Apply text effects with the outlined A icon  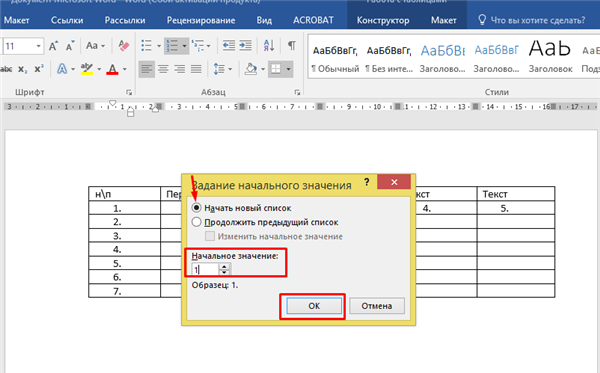62,69
